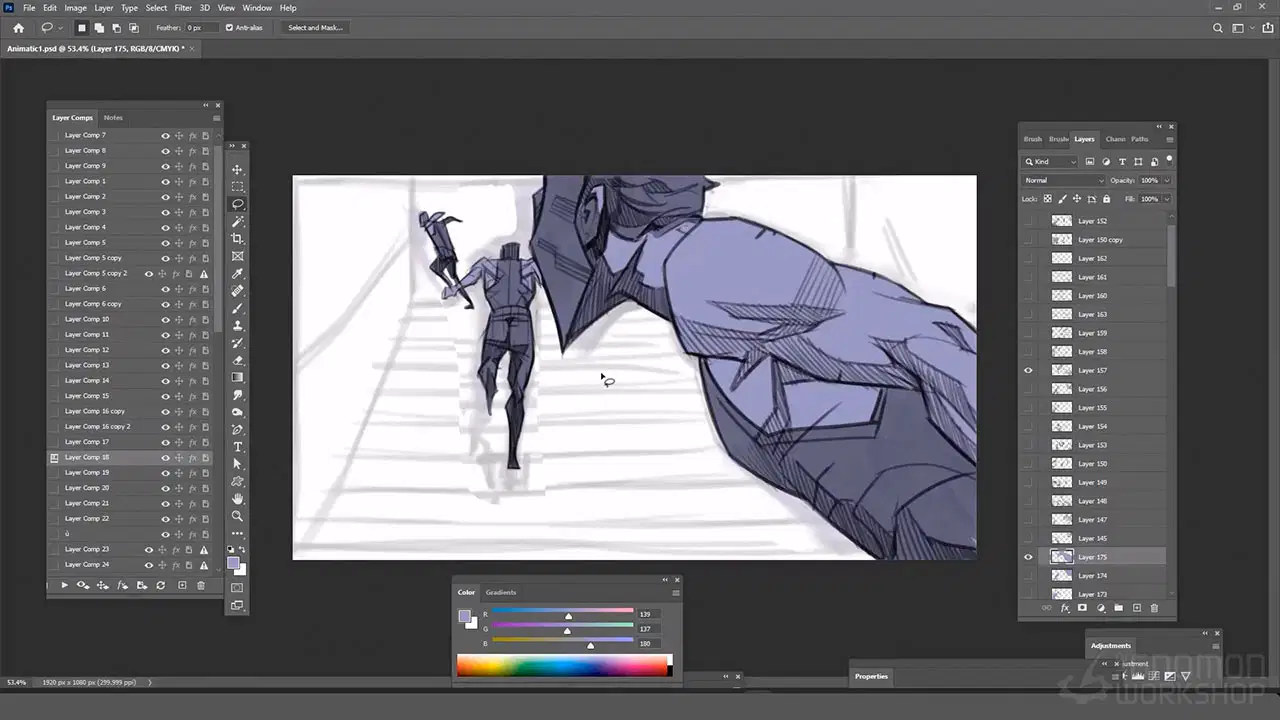1280x720 pixels.
Task: Click the color spectrum ramp
Action: click(565, 666)
